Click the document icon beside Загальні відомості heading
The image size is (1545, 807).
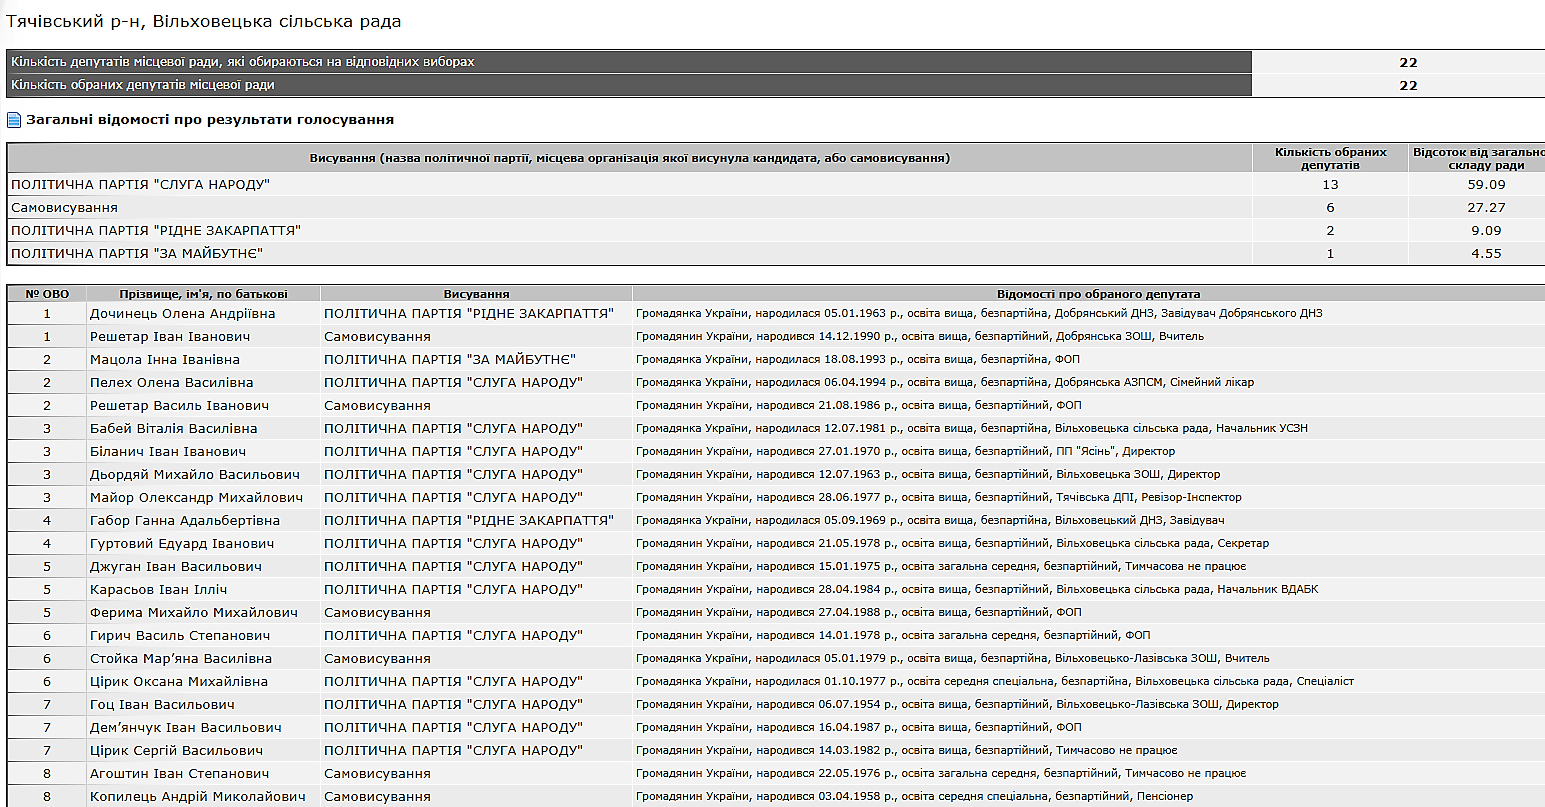tap(14, 120)
